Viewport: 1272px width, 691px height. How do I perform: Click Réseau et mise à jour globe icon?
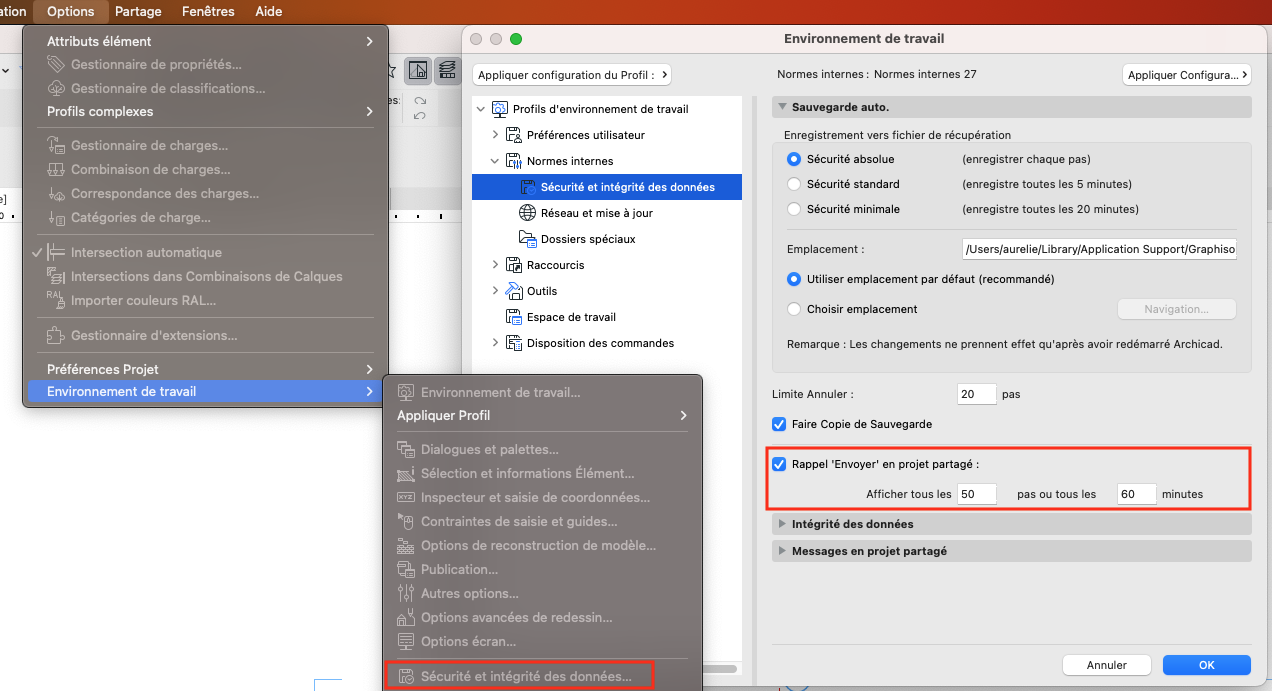click(x=527, y=213)
